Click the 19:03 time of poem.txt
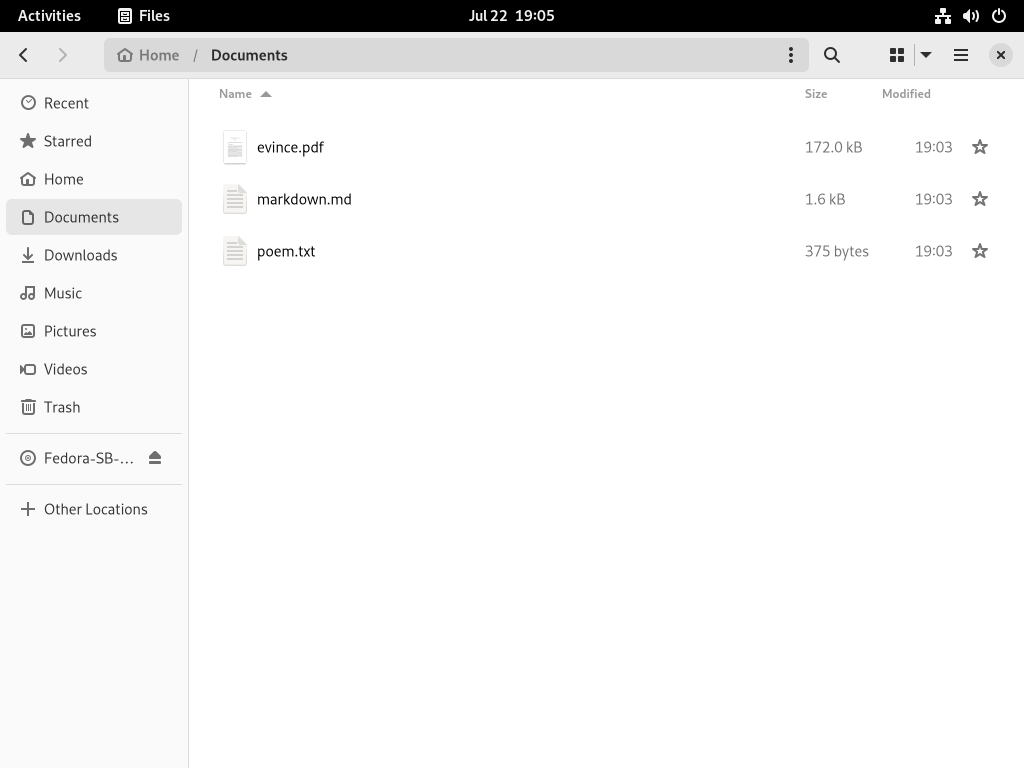1024x768 pixels. click(933, 251)
